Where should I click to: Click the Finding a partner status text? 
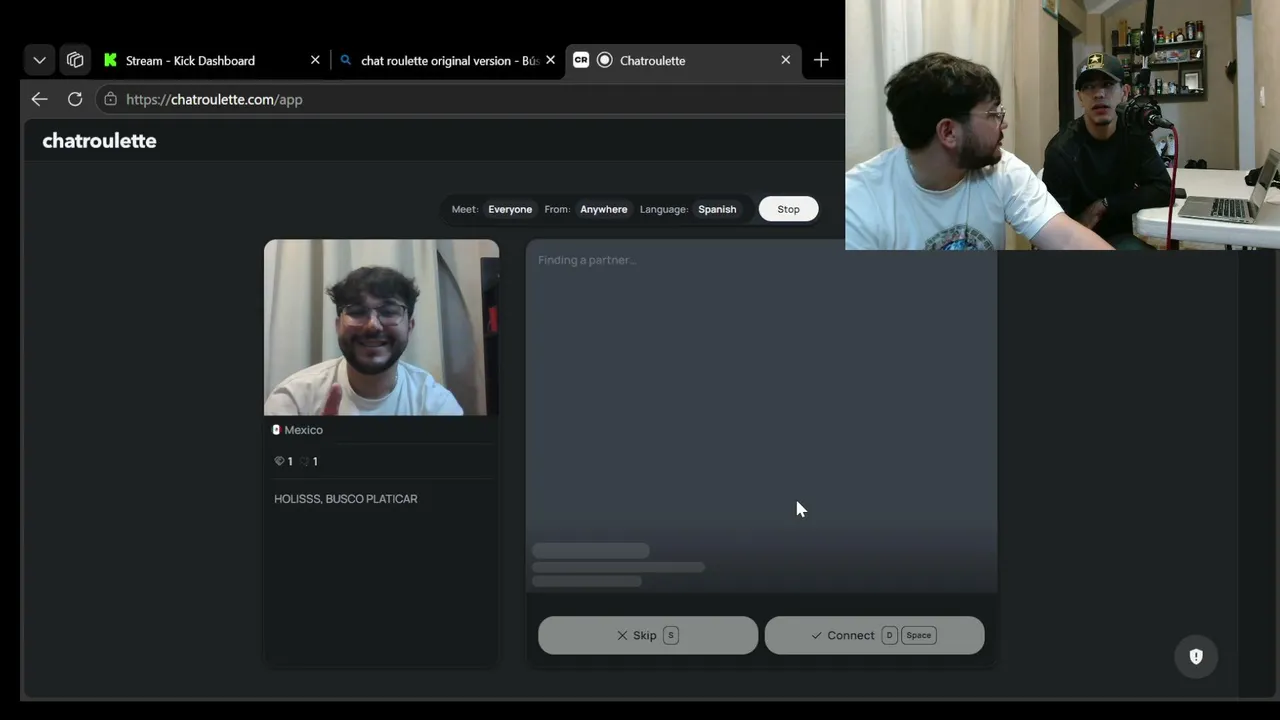[x=587, y=260]
